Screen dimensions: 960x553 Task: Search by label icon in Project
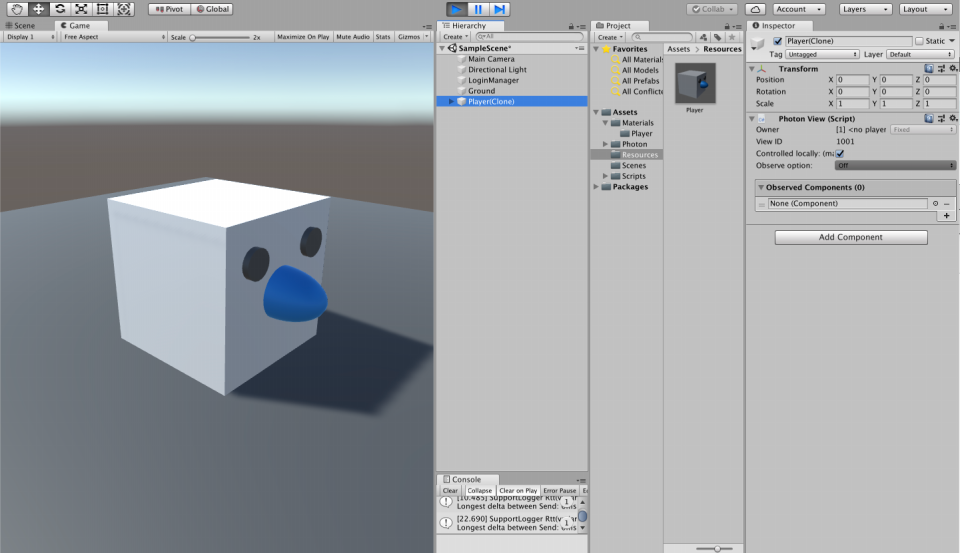pyautogui.click(x=718, y=37)
